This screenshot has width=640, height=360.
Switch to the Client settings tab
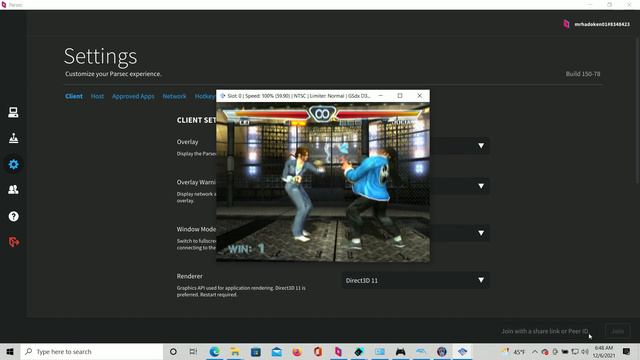[x=74, y=96]
